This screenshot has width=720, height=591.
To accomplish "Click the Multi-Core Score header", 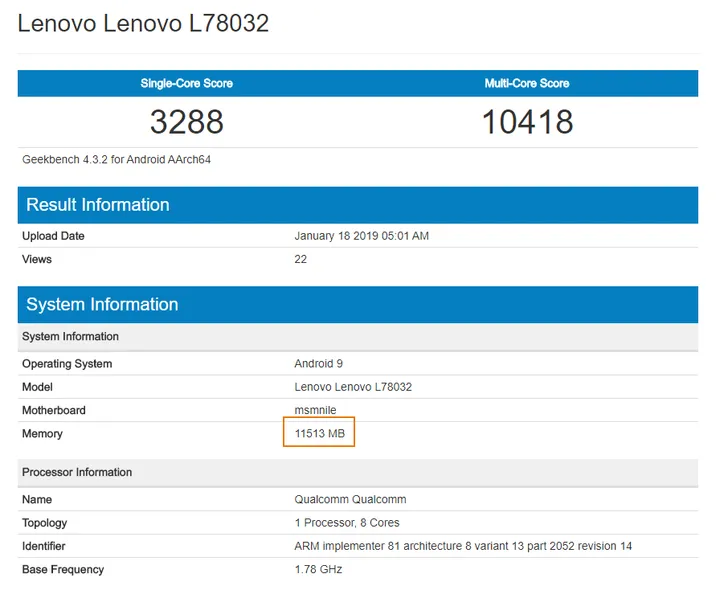I will coord(527,83).
